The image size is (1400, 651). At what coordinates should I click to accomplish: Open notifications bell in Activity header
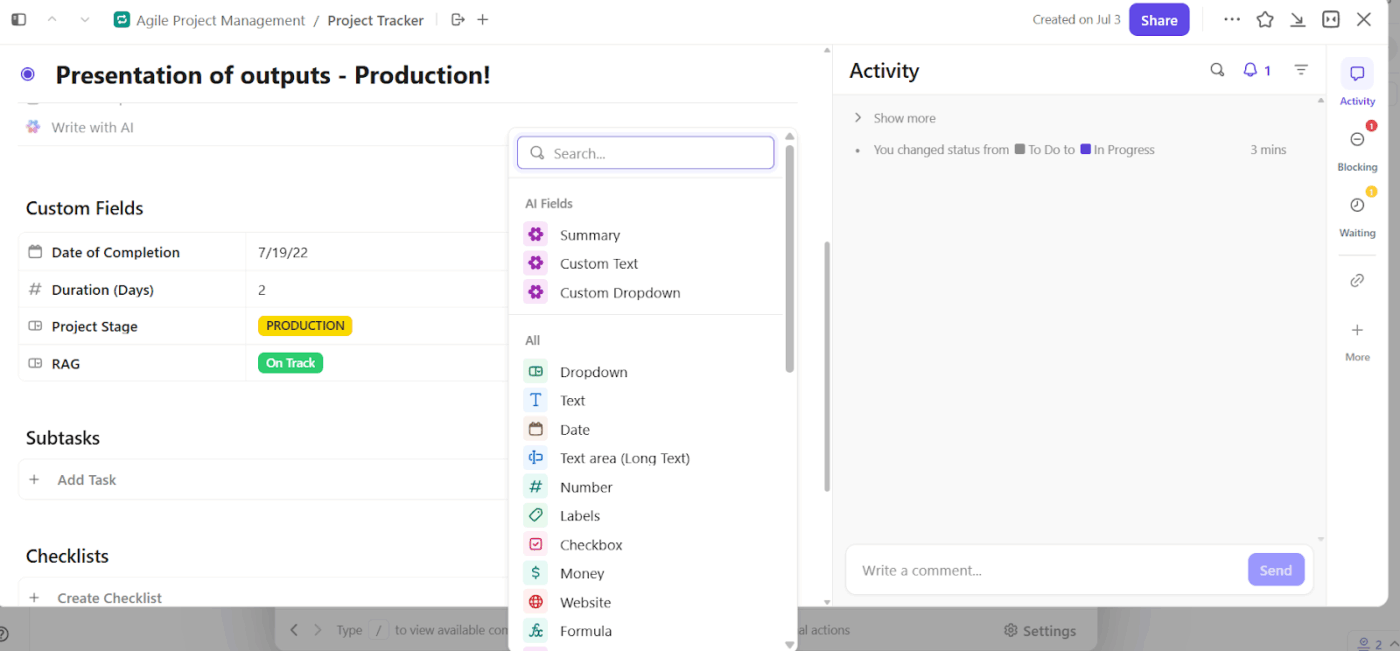1250,70
